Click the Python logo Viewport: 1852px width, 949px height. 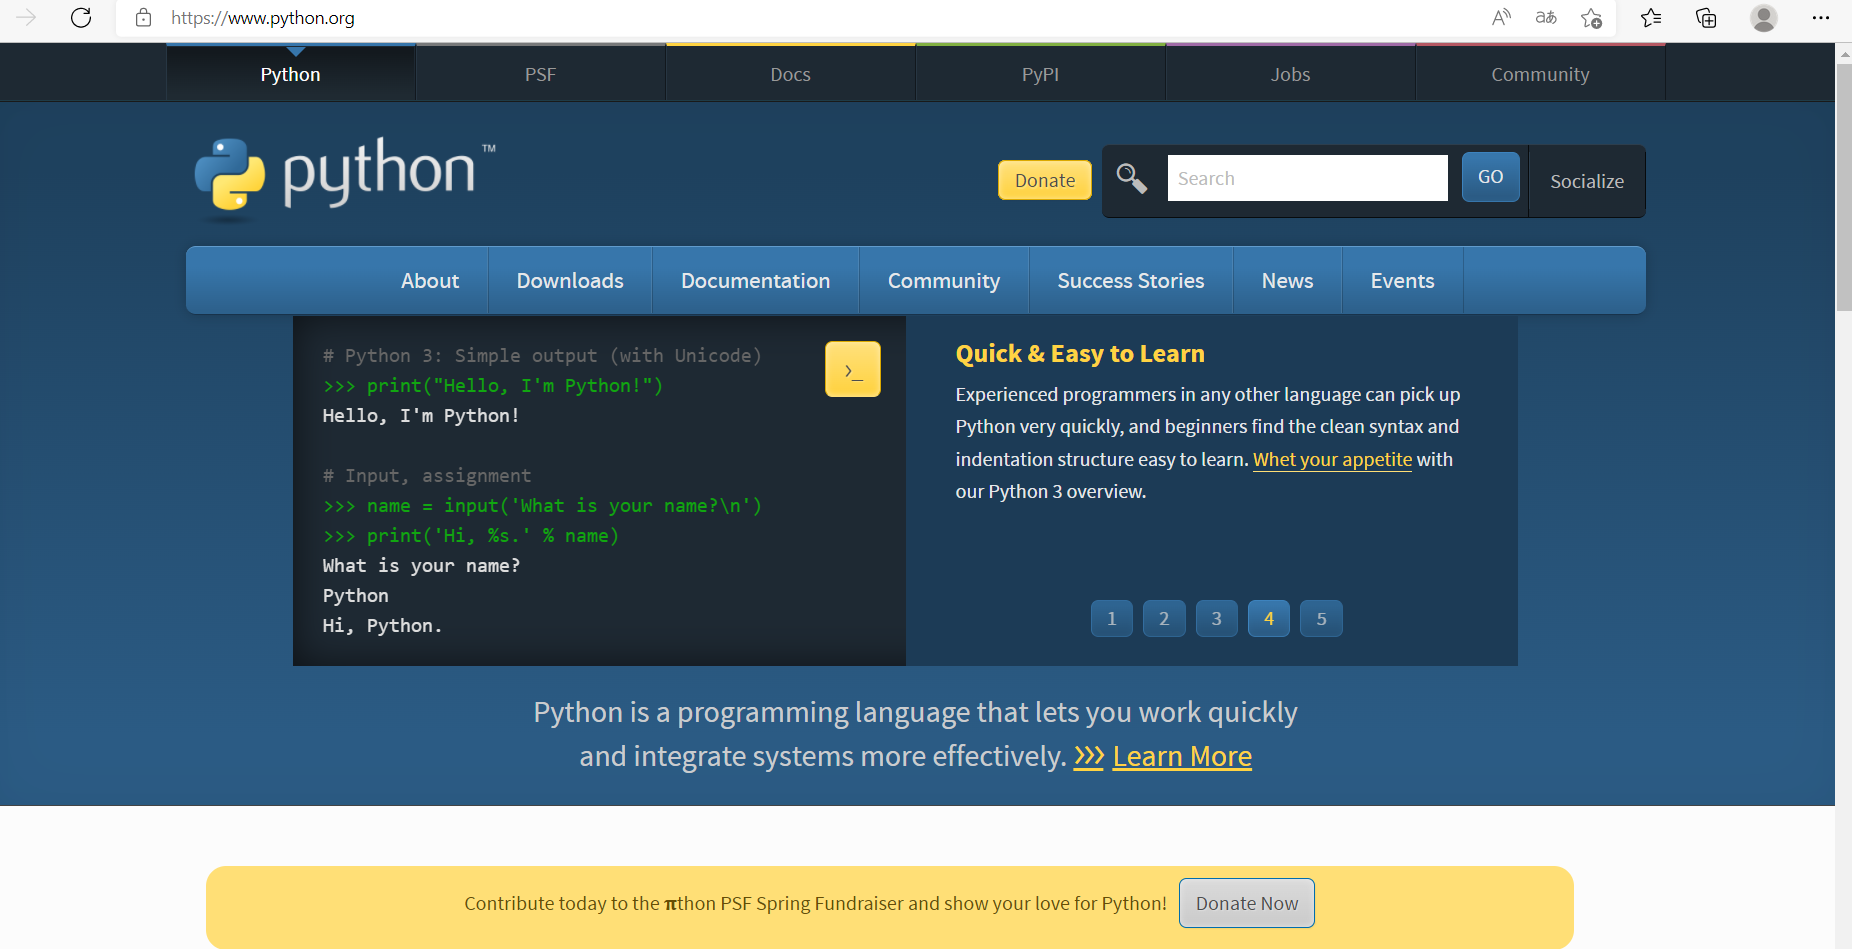343,178
